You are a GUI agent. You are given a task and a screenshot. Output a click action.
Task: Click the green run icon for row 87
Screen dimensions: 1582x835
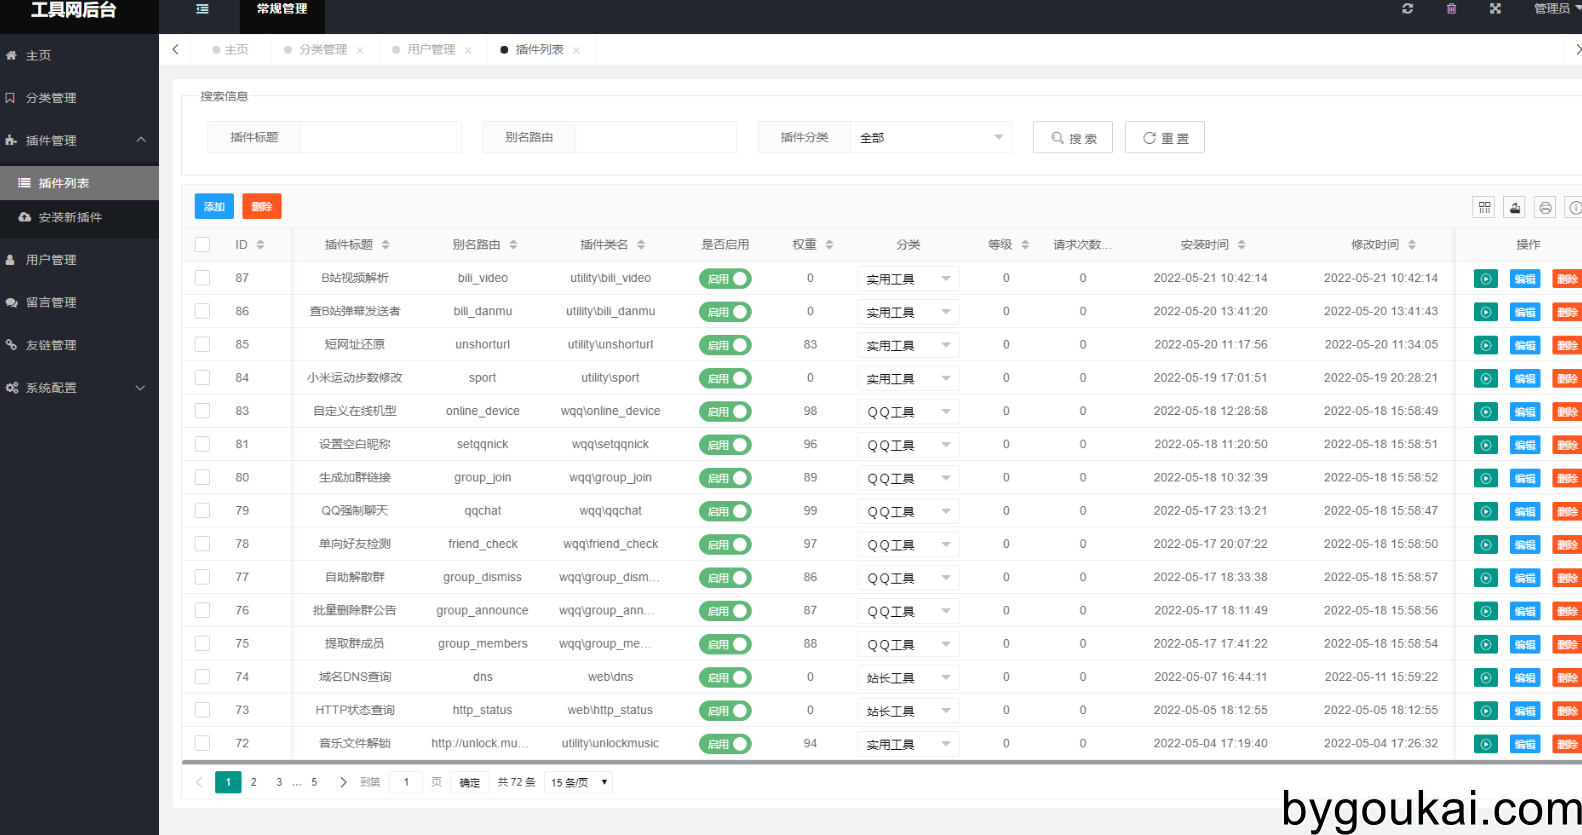pos(1486,279)
